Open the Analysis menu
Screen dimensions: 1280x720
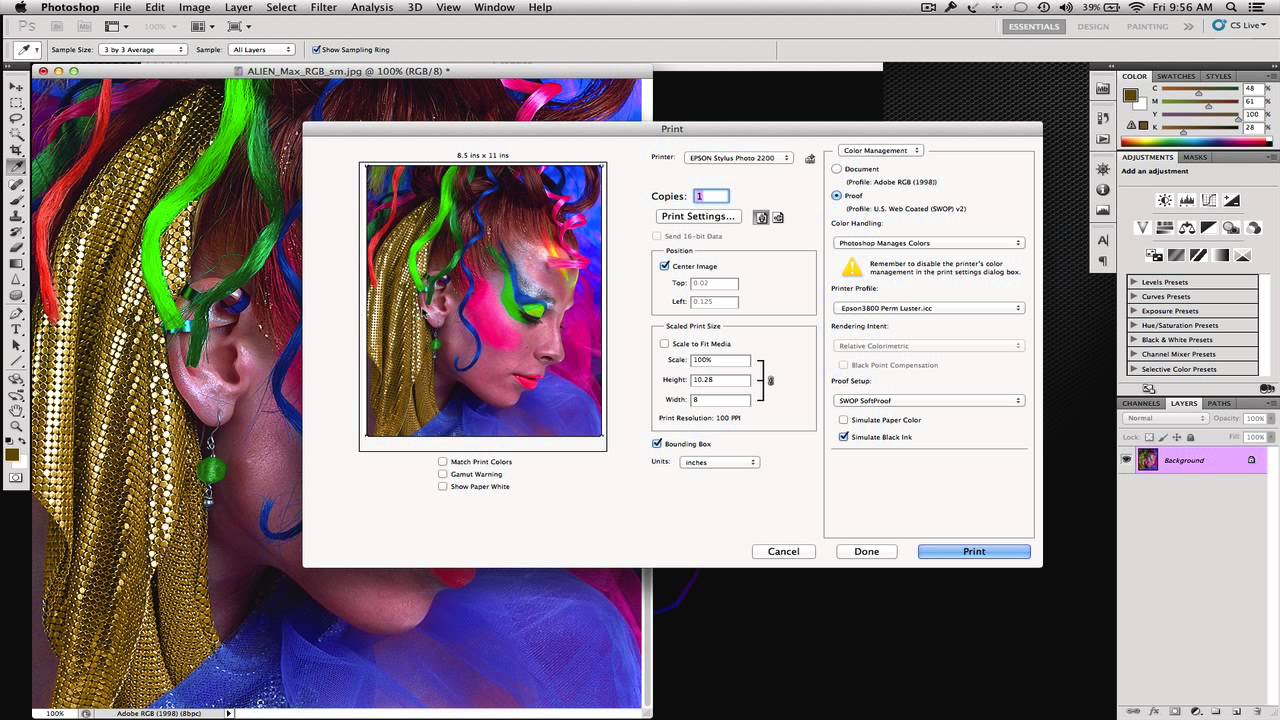click(372, 7)
